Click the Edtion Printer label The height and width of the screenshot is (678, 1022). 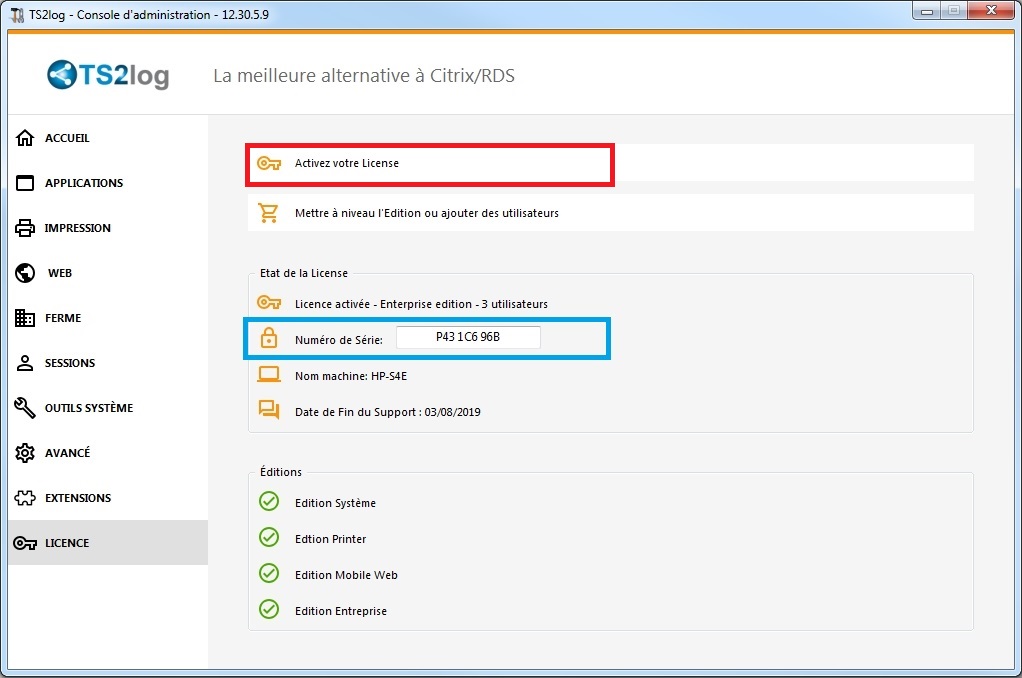click(x=330, y=539)
